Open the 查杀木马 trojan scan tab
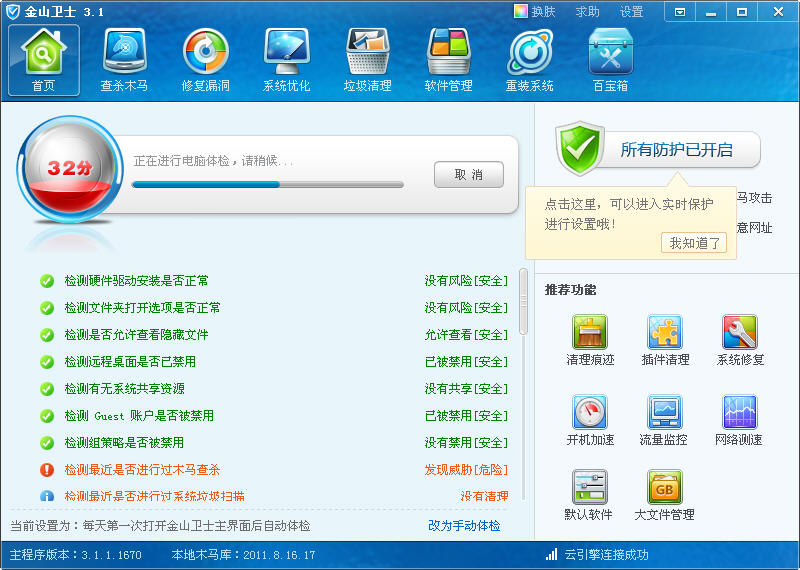This screenshot has height=570, width=800. coord(124,60)
